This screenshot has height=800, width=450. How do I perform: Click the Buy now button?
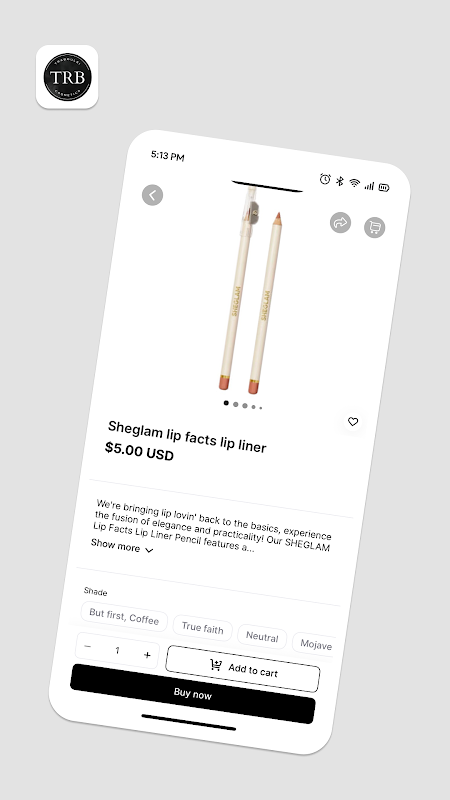pyautogui.click(x=193, y=693)
